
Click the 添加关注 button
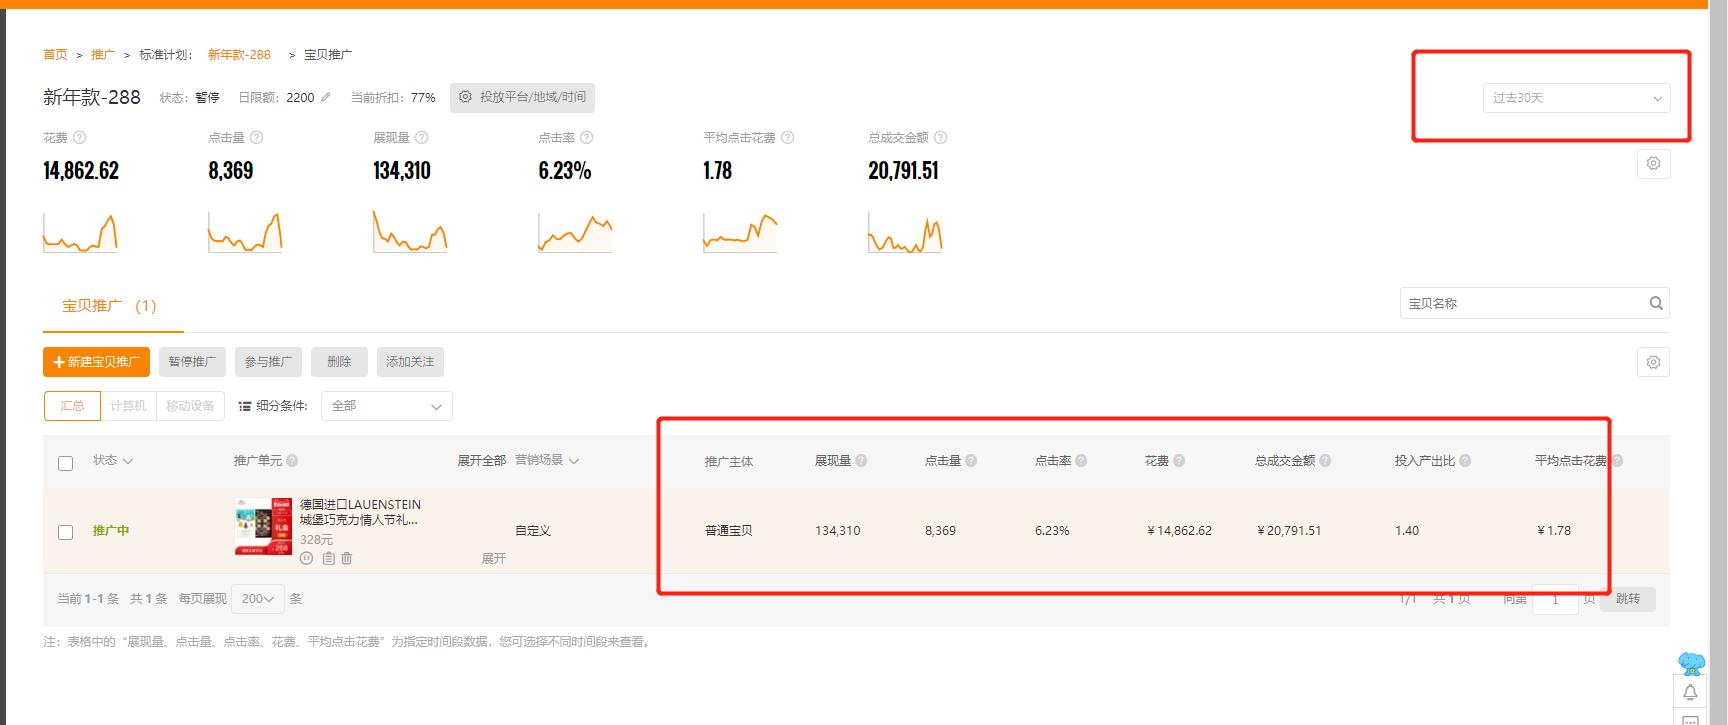(x=410, y=362)
